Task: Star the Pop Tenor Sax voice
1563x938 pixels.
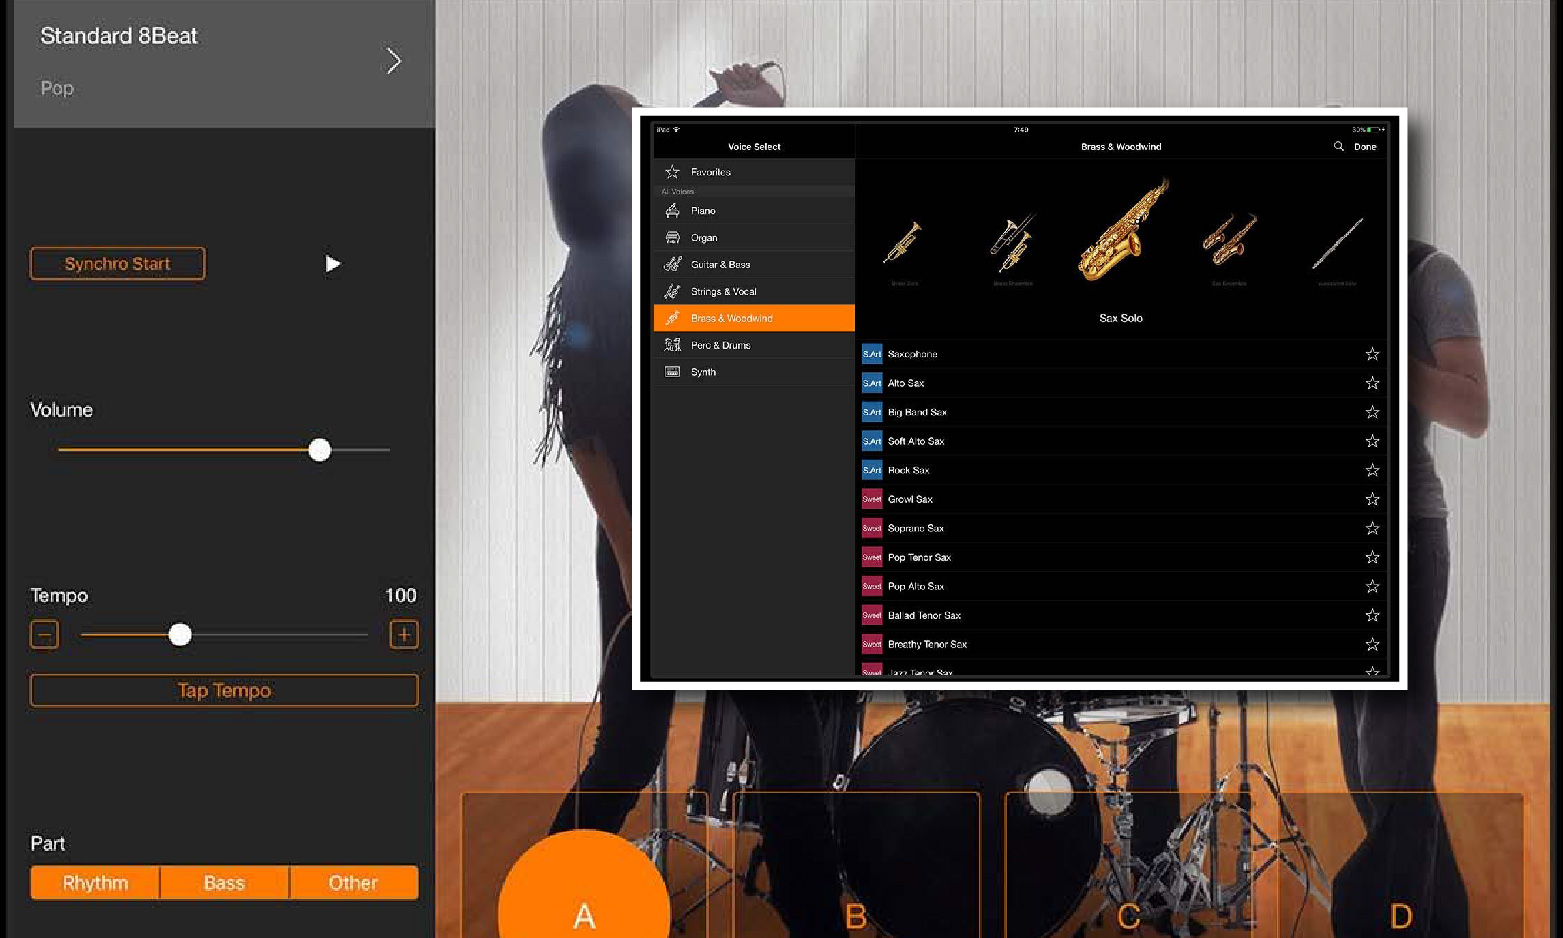Action: 1372,557
